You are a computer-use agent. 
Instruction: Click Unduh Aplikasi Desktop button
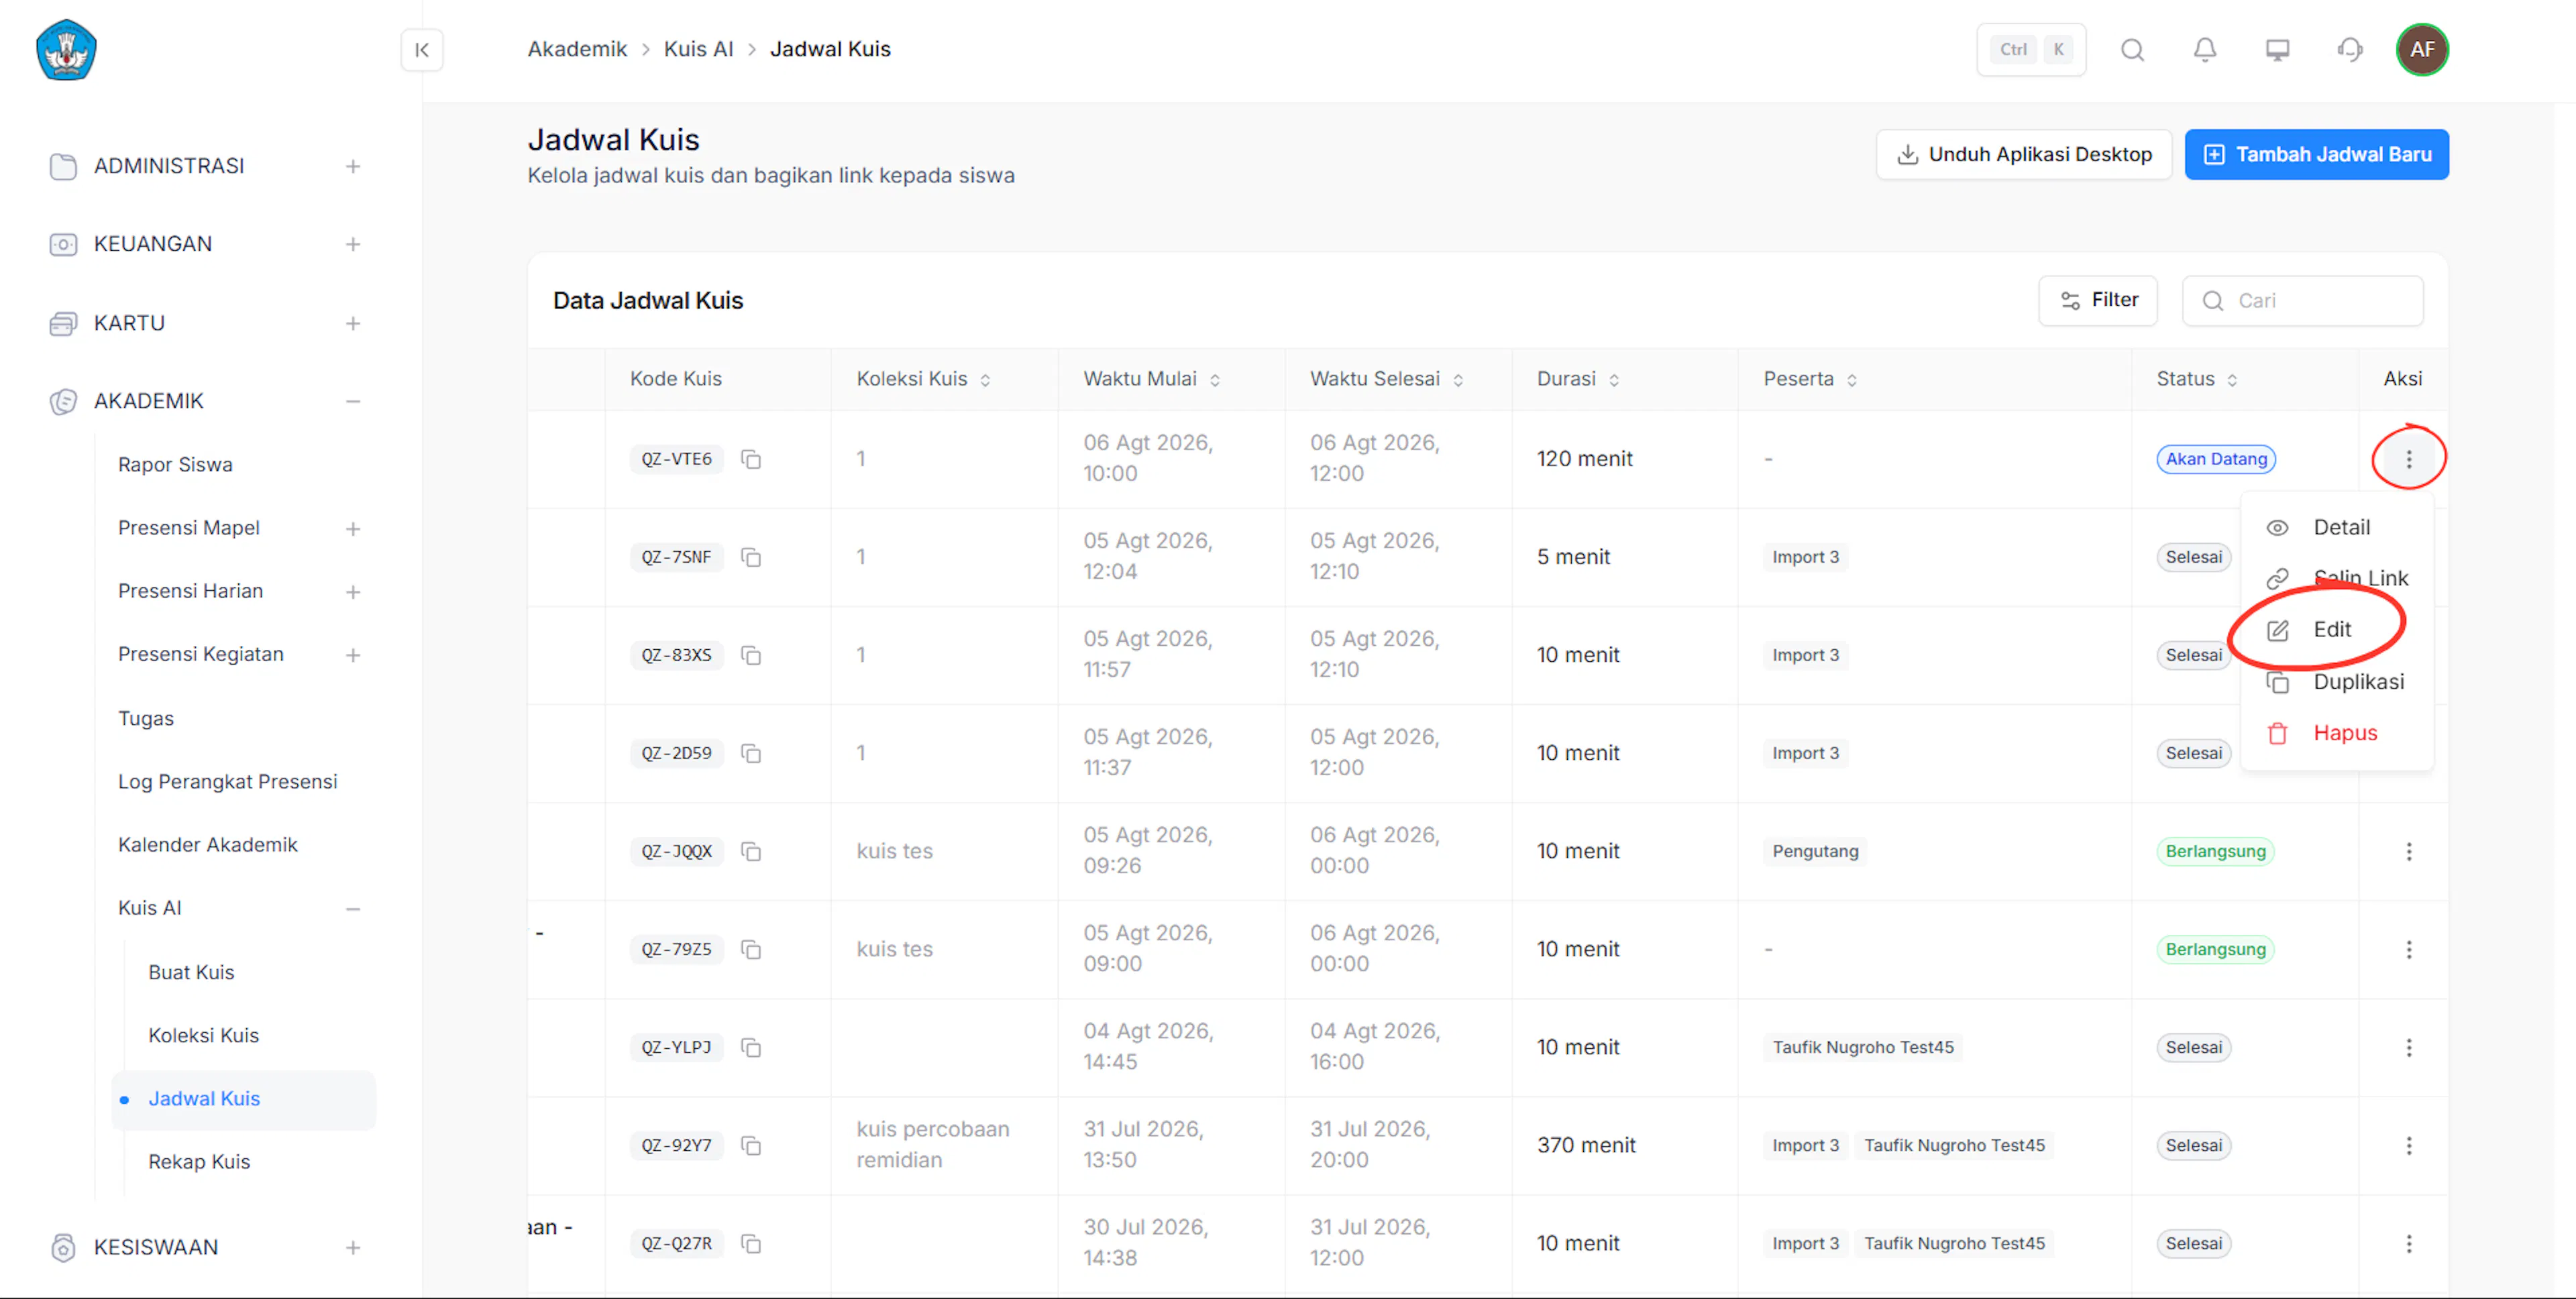pos(2023,154)
